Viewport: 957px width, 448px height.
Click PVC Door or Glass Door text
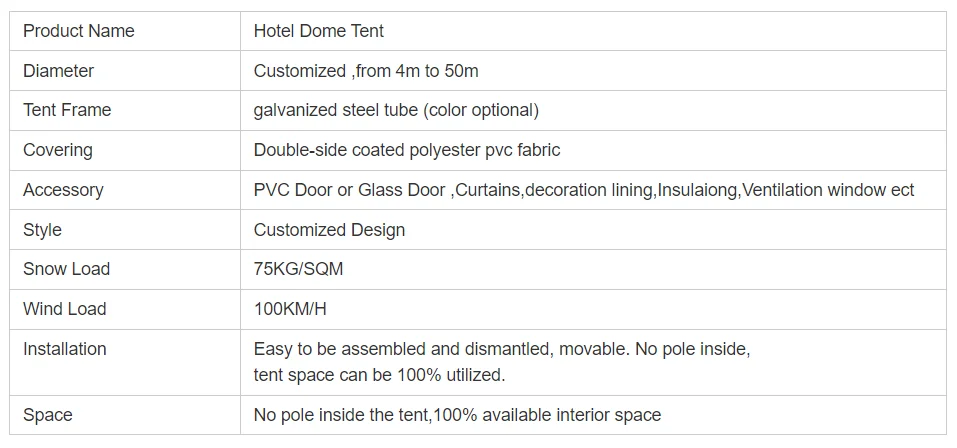(x=350, y=190)
